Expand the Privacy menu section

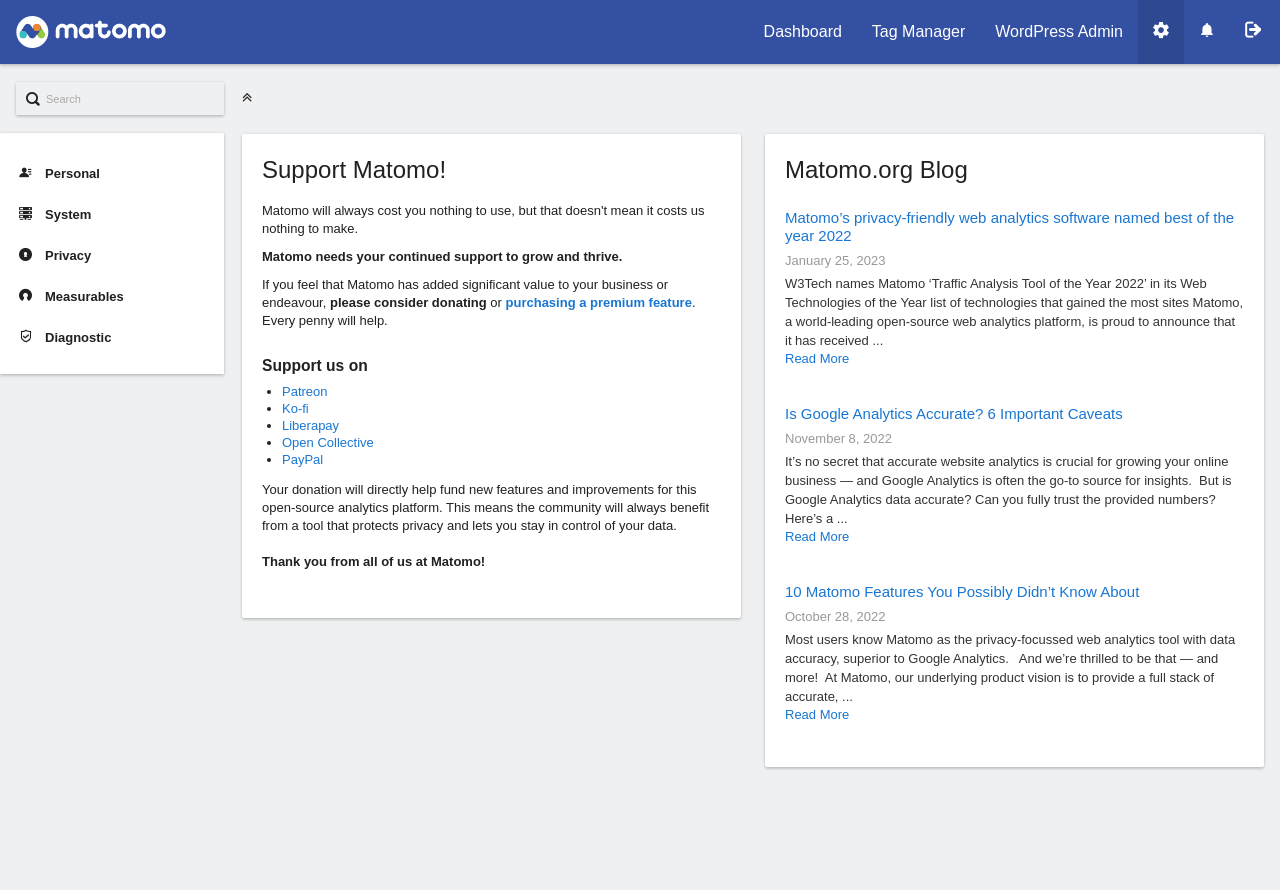click(68, 256)
